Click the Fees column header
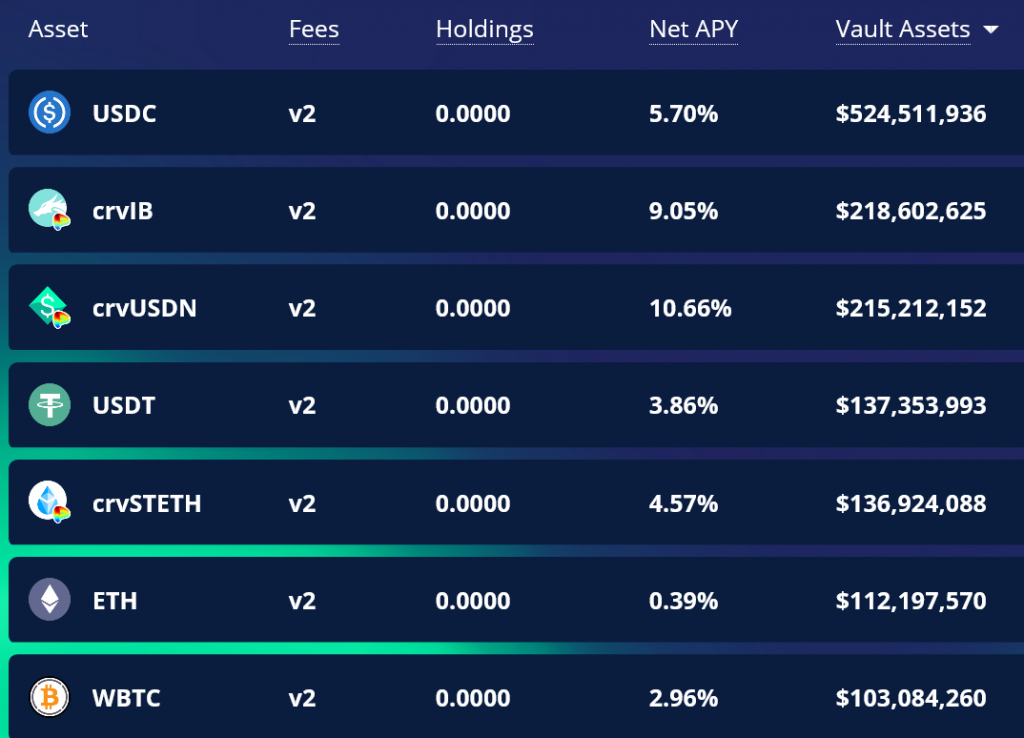1024x738 pixels. [x=314, y=29]
